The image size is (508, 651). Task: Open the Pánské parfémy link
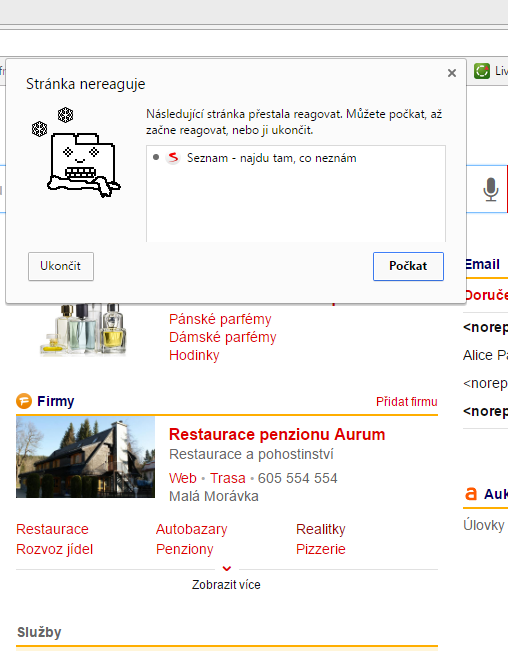220,319
